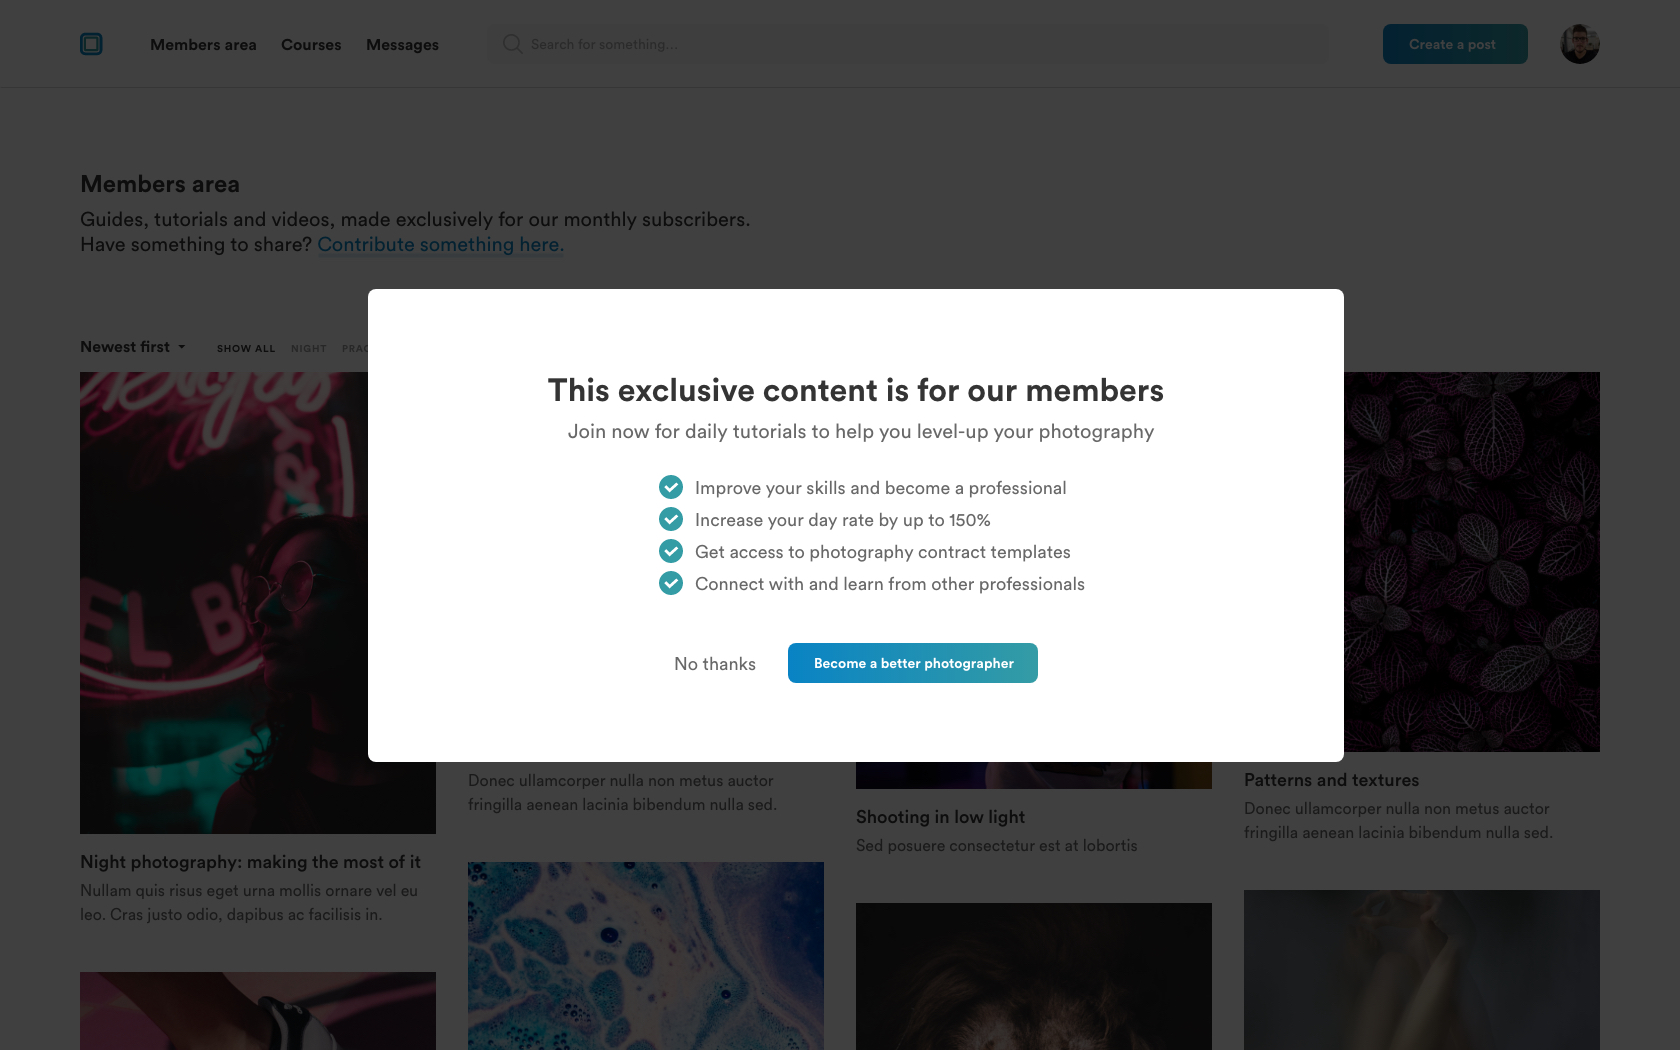
Task: Select the NIGHT filter tag
Action: tap(309, 349)
